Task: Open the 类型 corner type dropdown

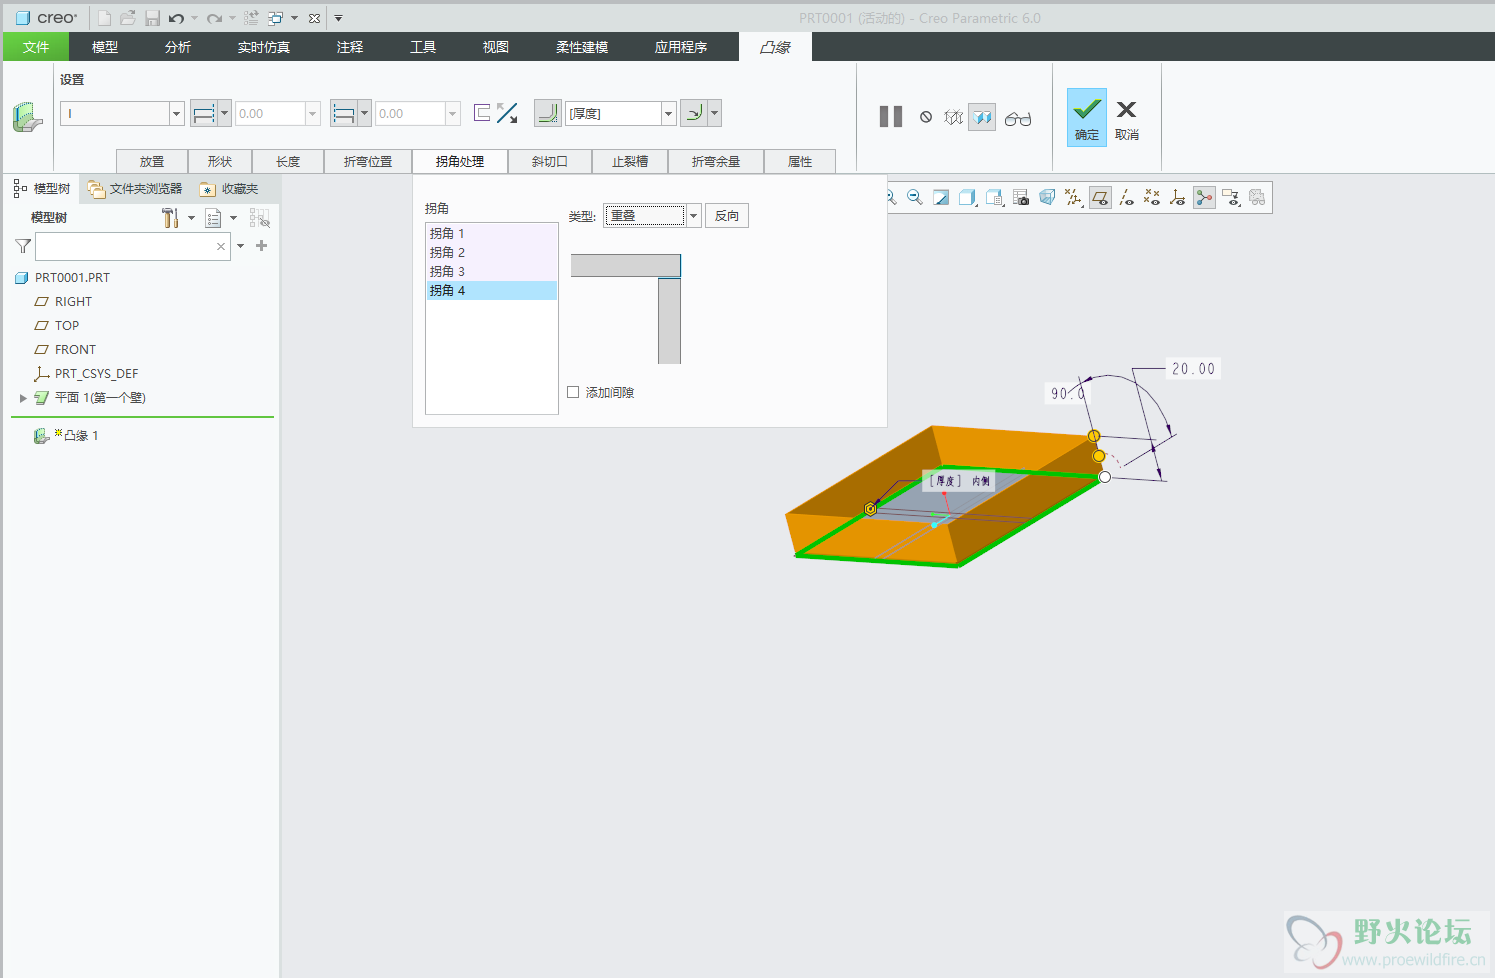Action: [x=693, y=216]
